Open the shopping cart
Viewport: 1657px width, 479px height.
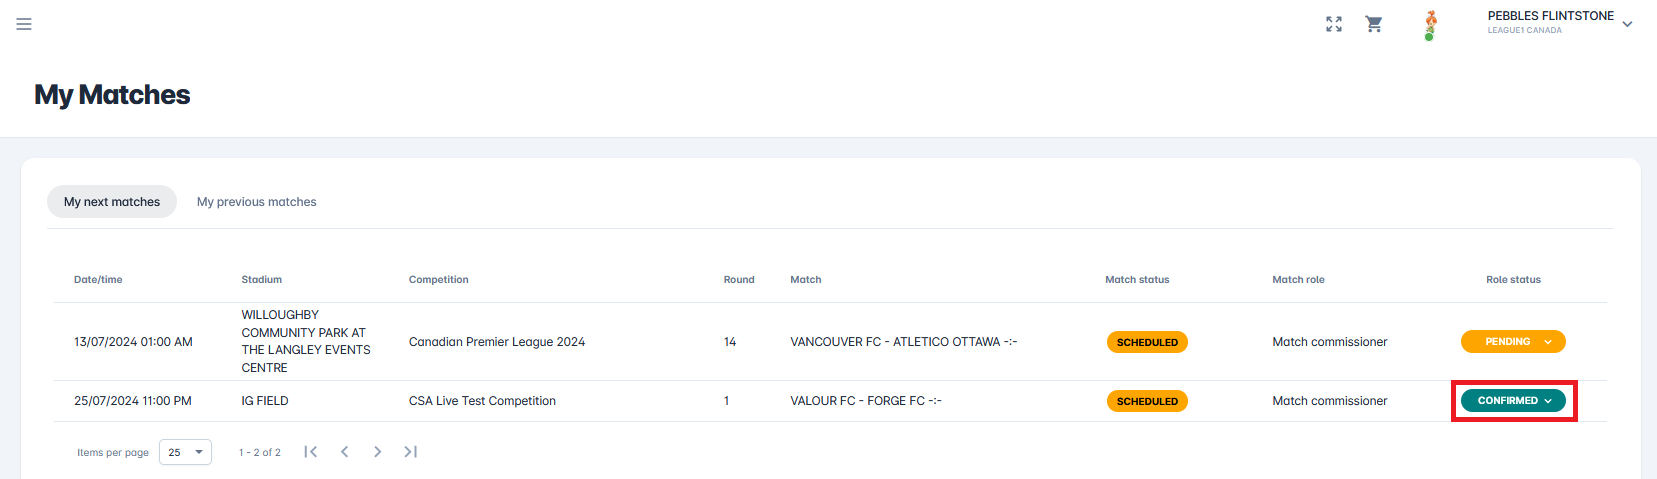1374,24
